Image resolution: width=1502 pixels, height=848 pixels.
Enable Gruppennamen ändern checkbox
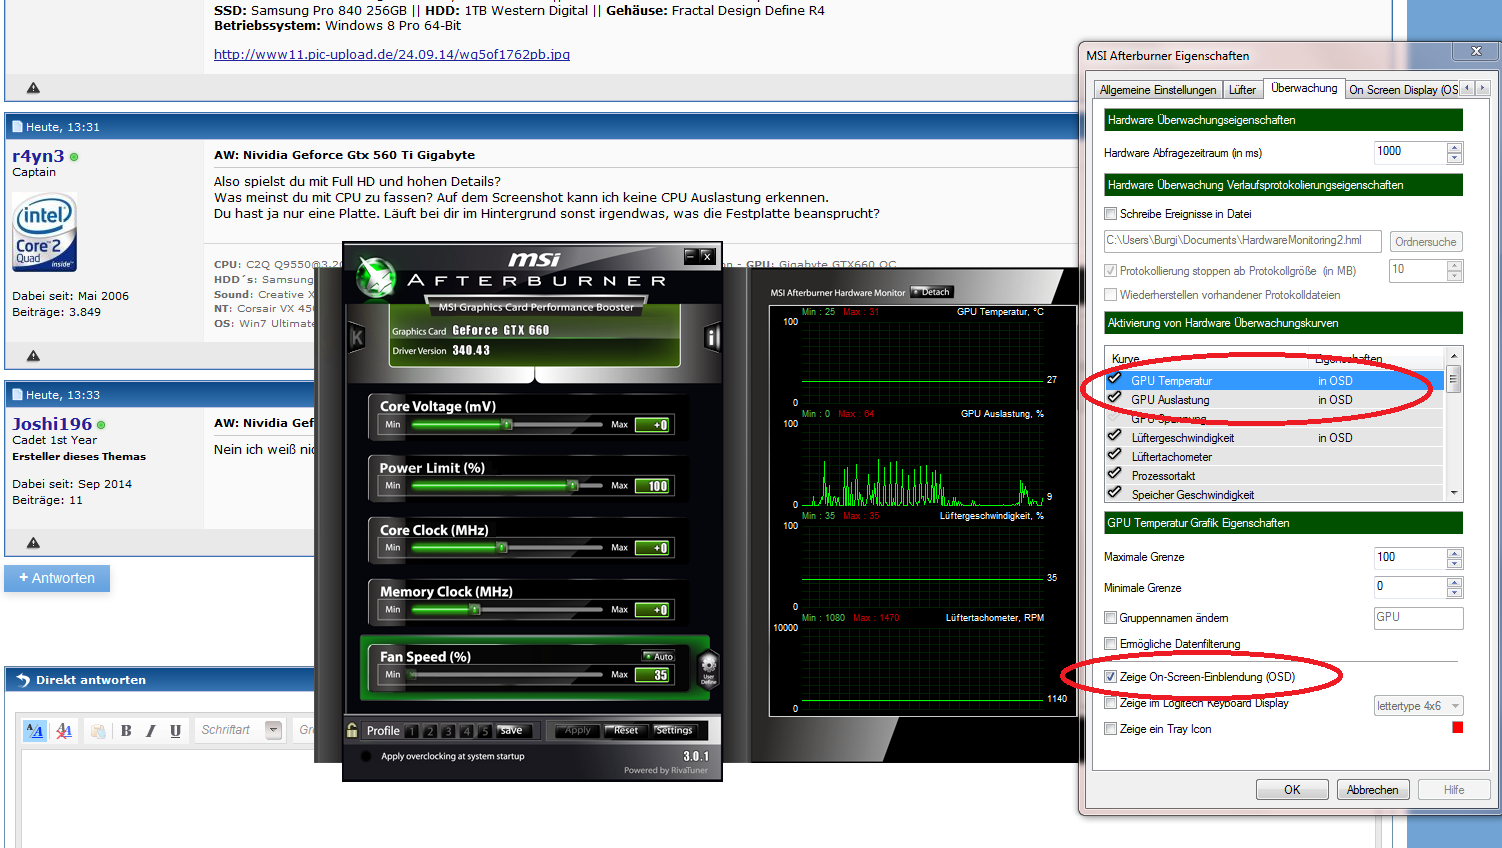coord(1110,618)
